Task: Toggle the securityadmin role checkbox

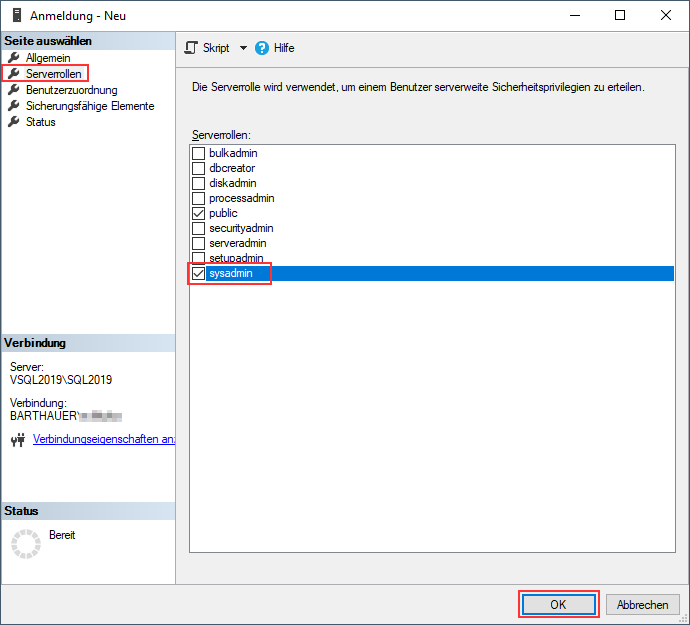Action: coord(198,228)
